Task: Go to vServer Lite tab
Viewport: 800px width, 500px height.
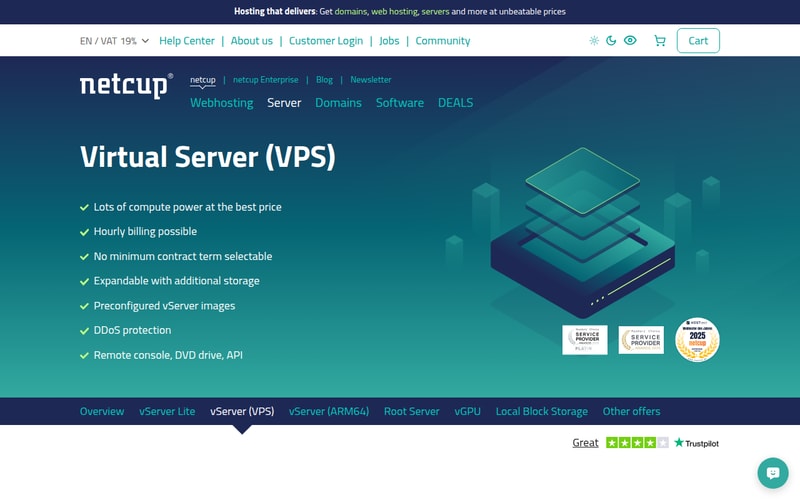Action: click(x=167, y=411)
